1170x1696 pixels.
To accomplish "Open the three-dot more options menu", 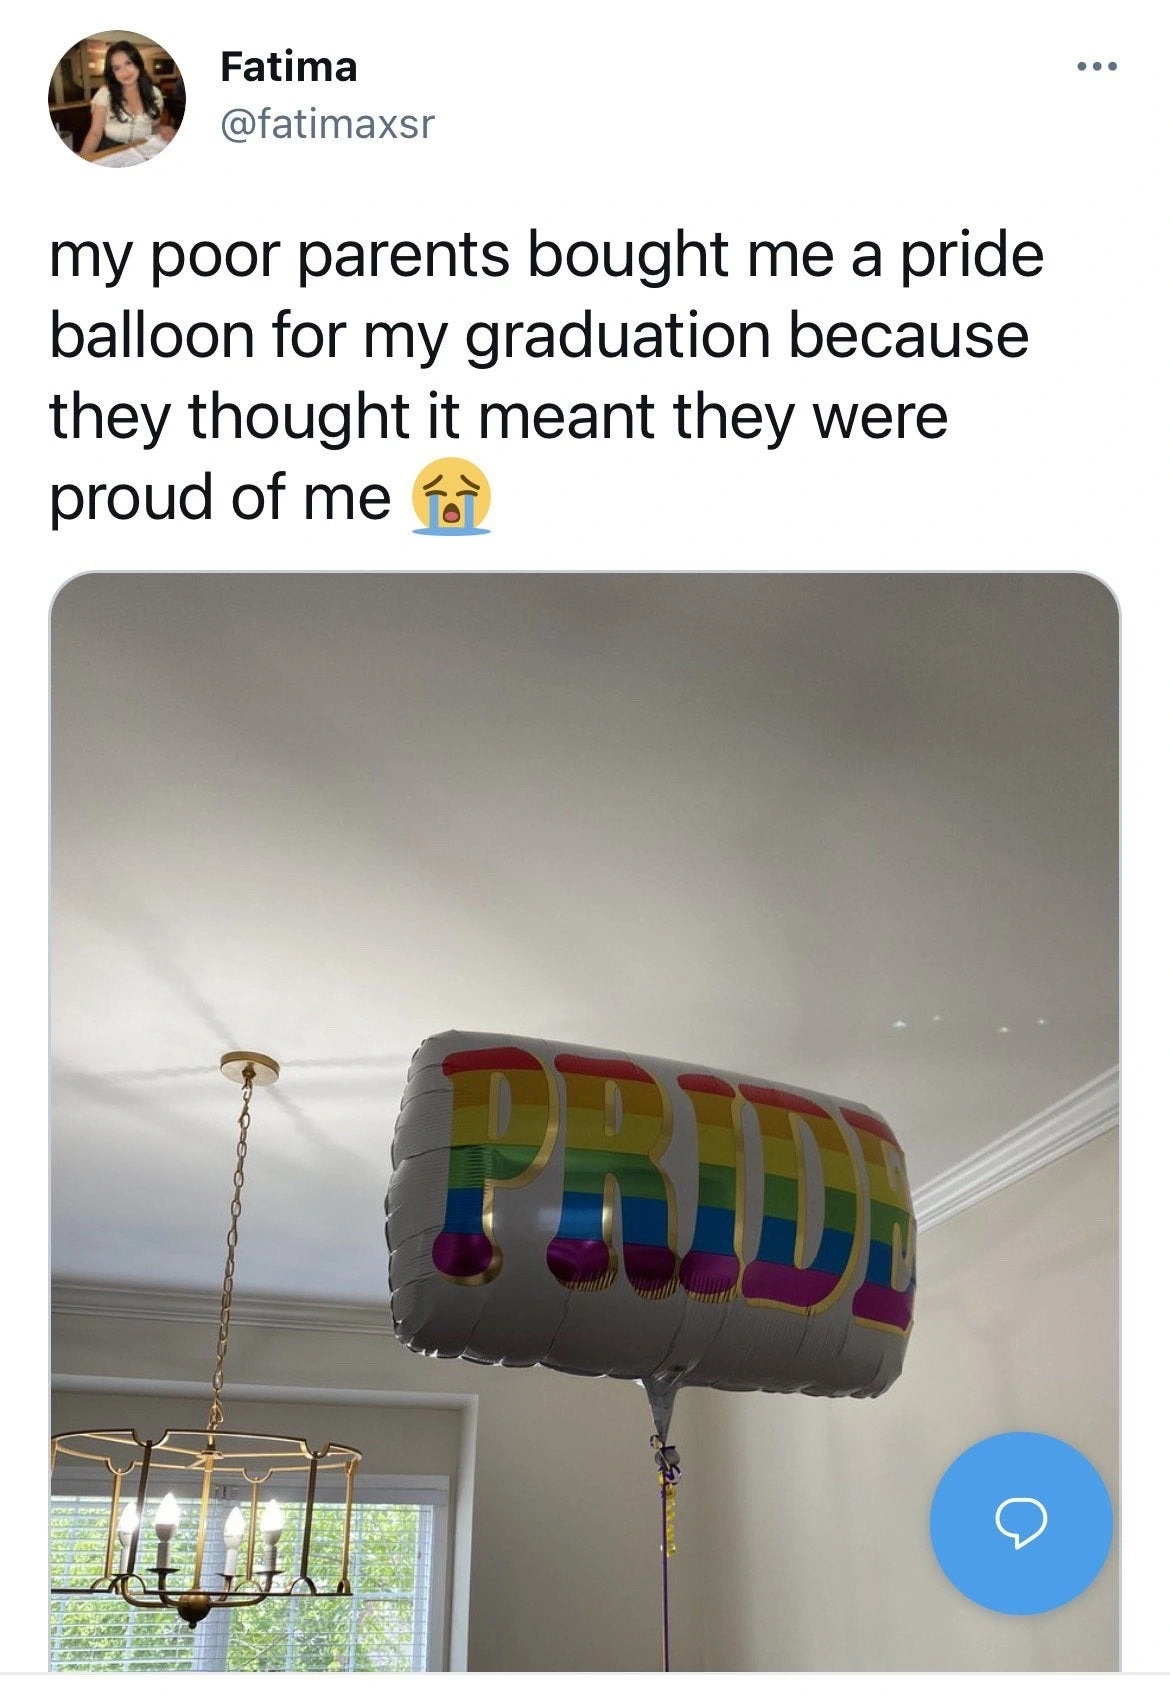I will coord(1095,68).
